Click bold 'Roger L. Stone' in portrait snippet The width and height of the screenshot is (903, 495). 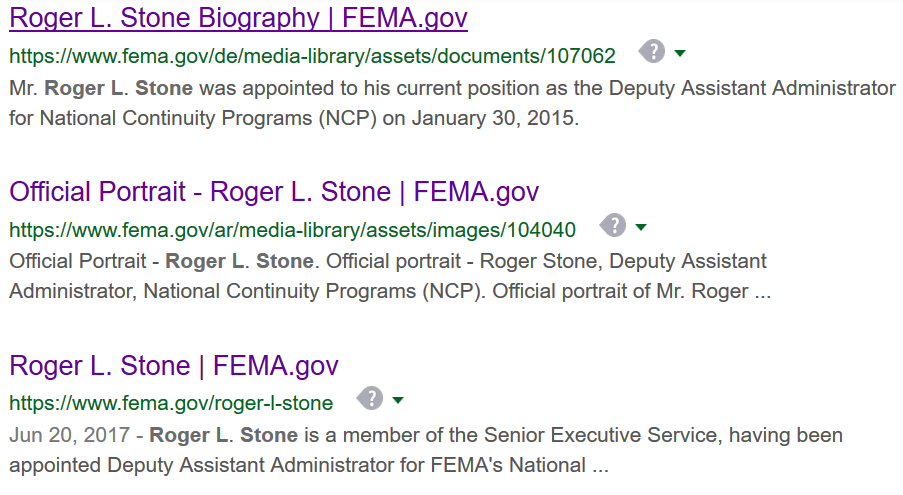pyautogui.click(x=239, y=261)
